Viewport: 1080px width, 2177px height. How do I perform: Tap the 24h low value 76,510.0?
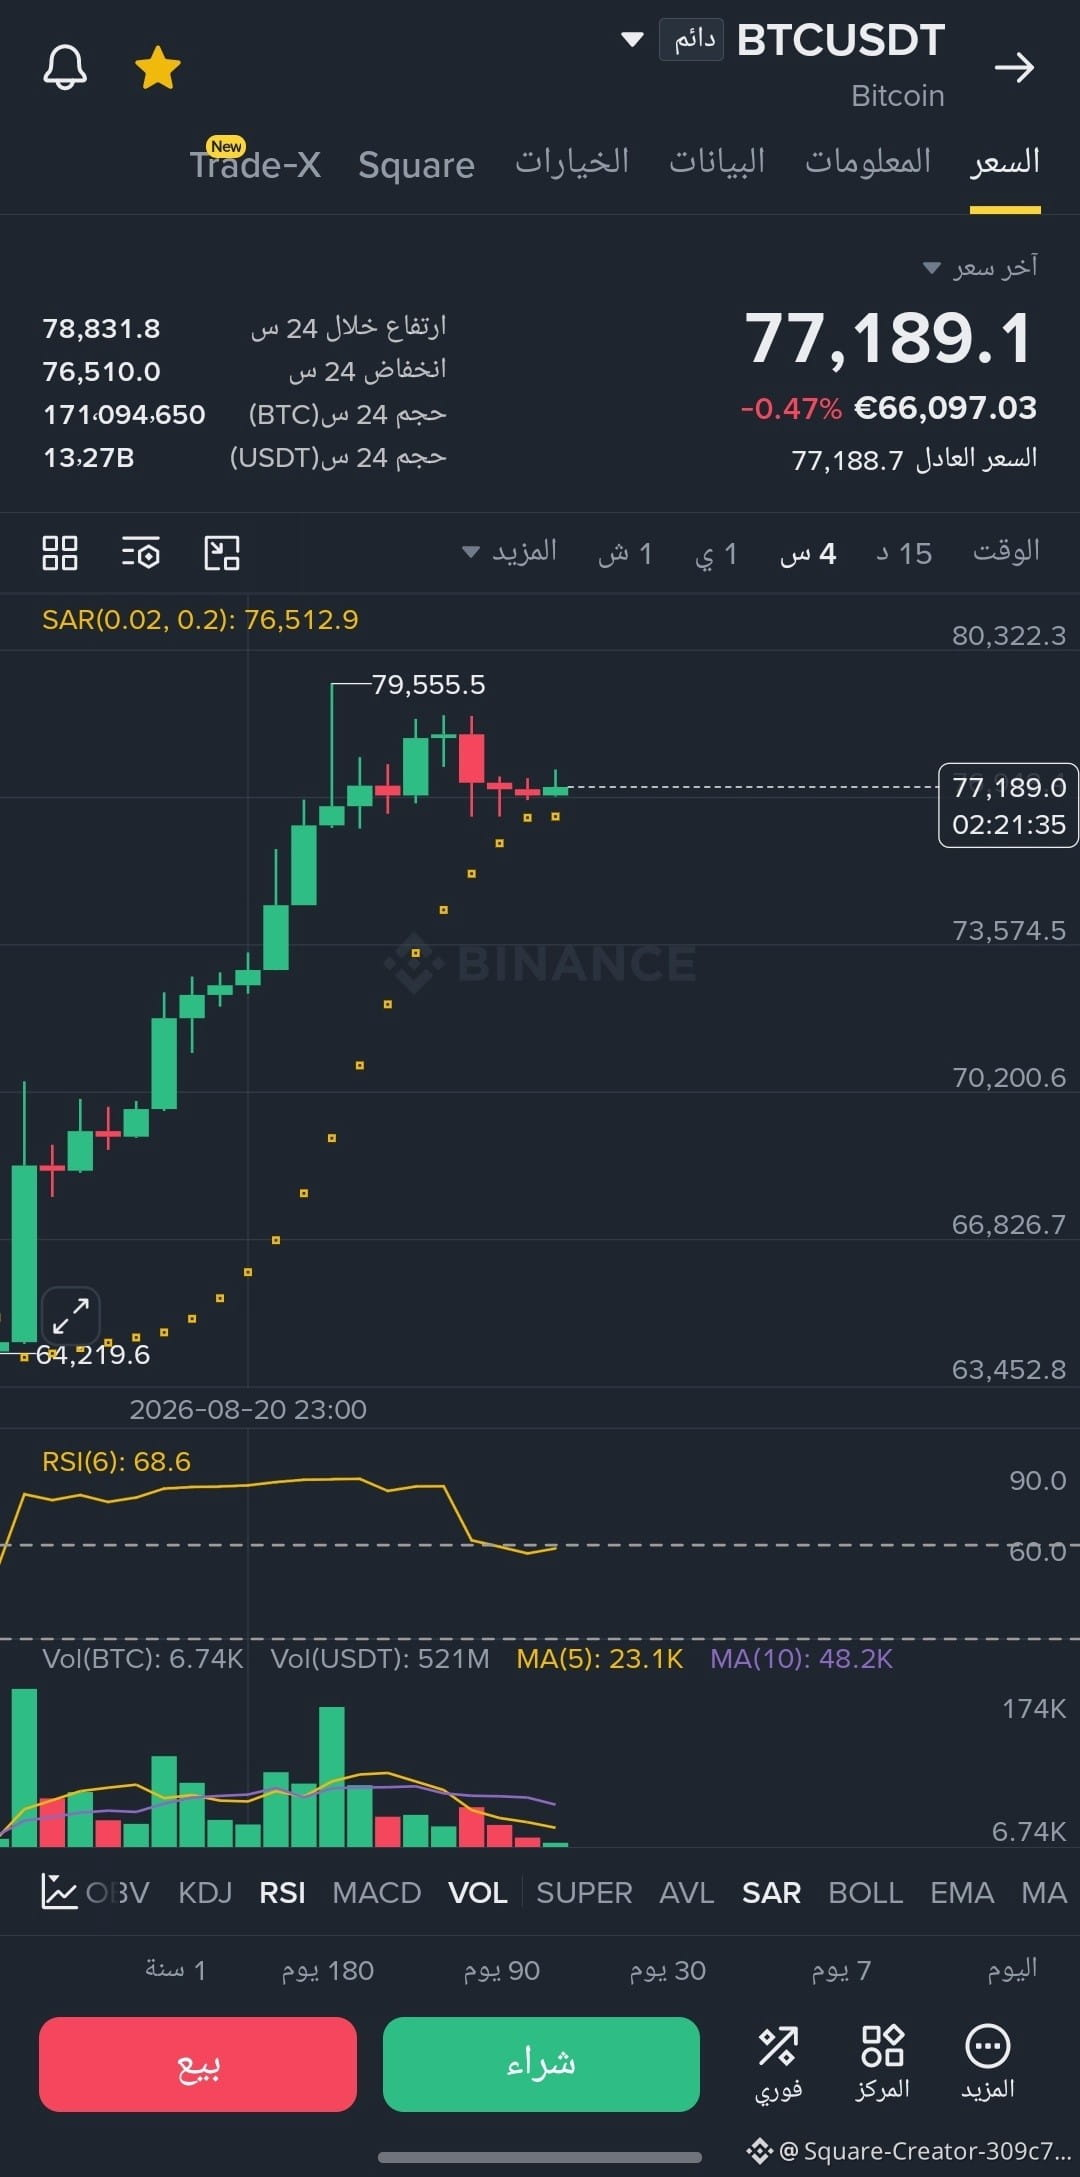click(101, 371)
